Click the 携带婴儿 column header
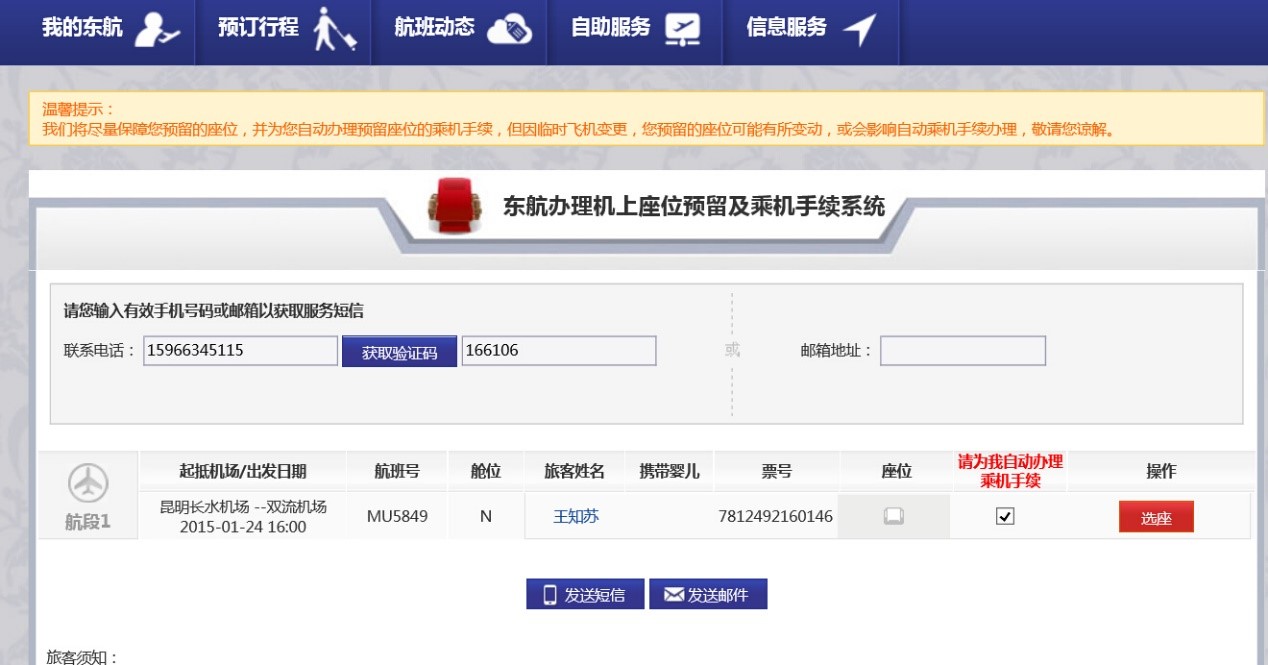Image resolution: width=1268 pixels, height=665 pixels. click(669, 471)
